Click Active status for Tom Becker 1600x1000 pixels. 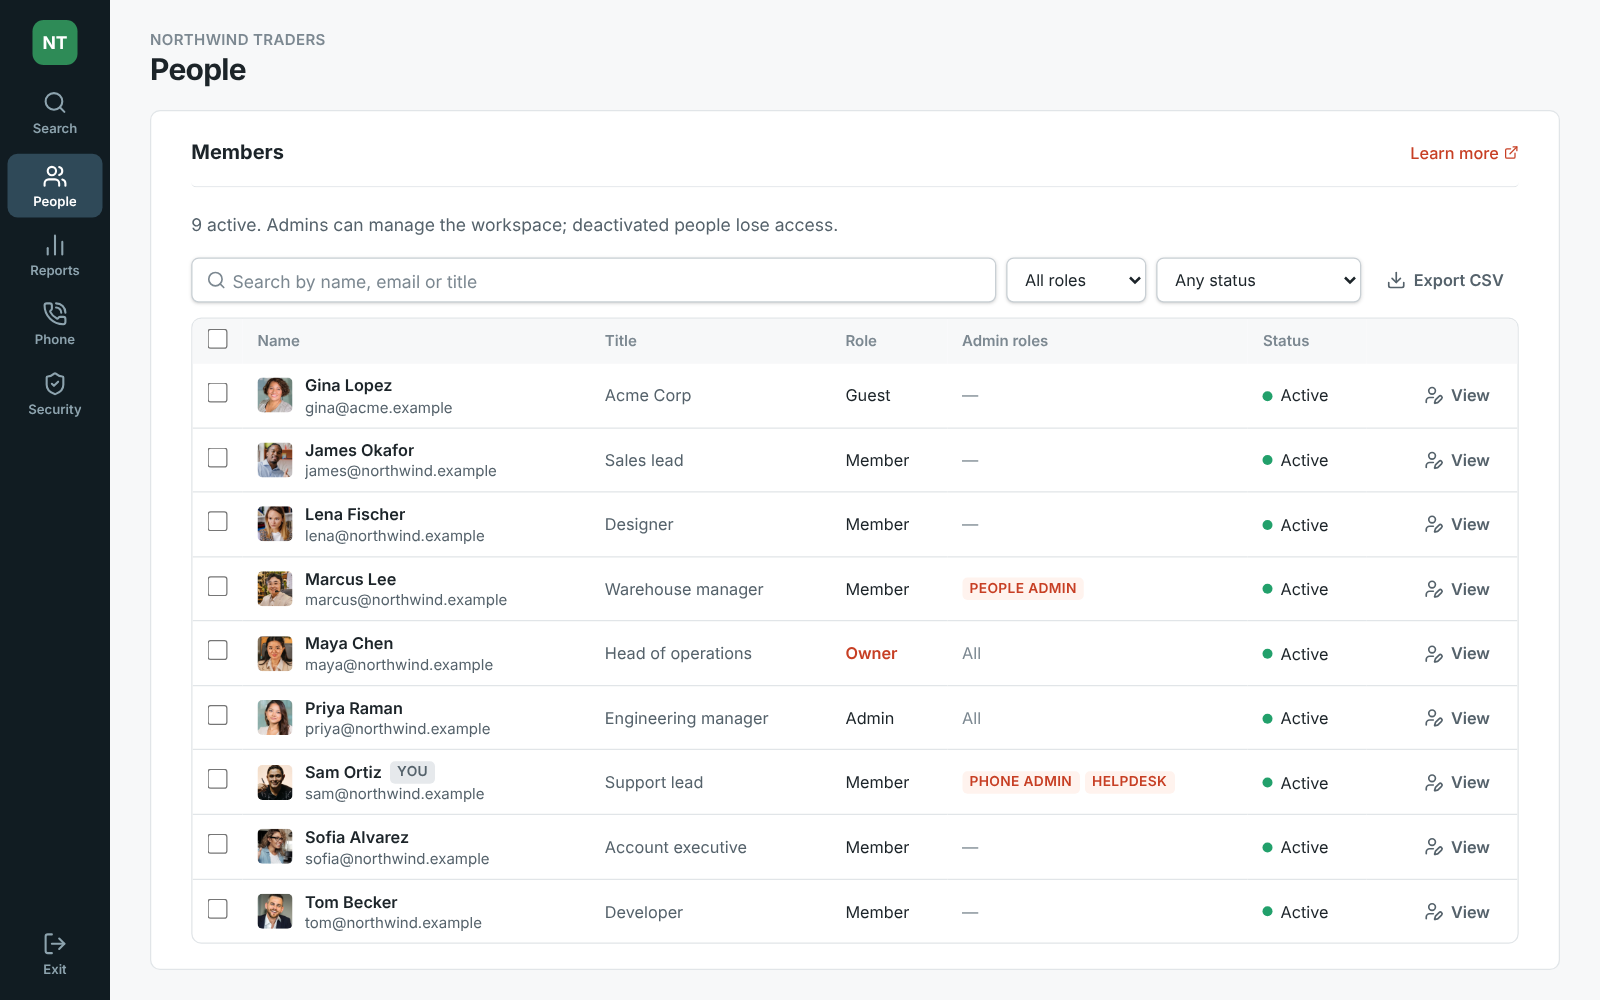[x=1295, y=912]
